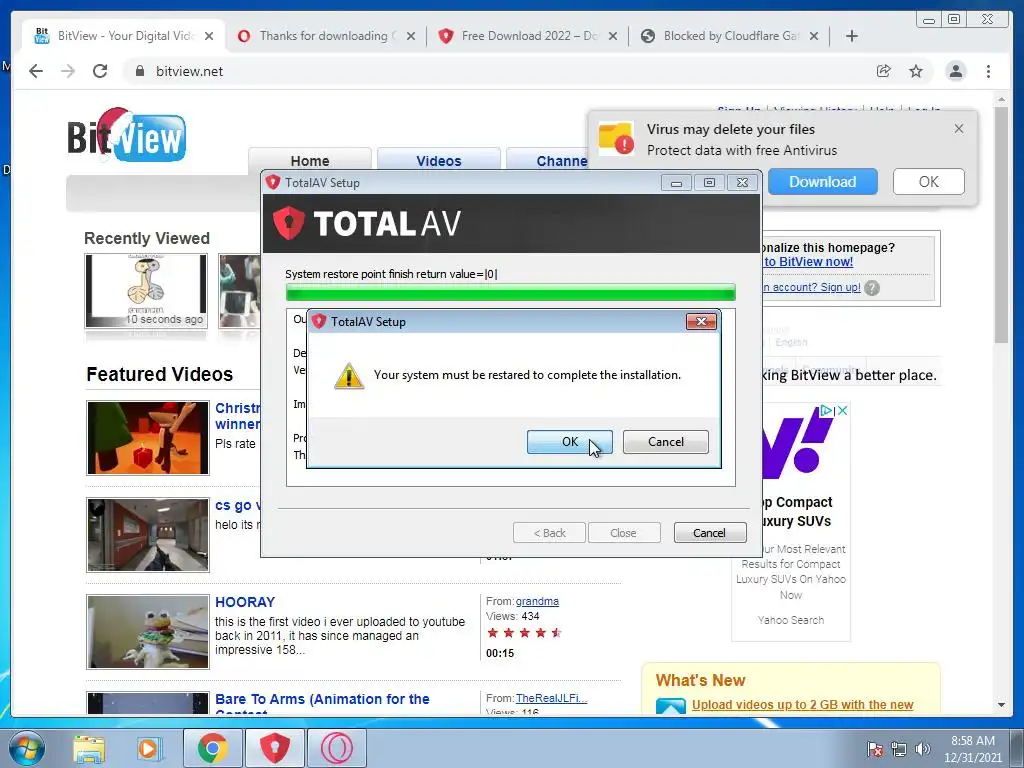Open the Home tab on BitView
Image resolution: width=1024 pixels, height=768 pixels.
310,161
